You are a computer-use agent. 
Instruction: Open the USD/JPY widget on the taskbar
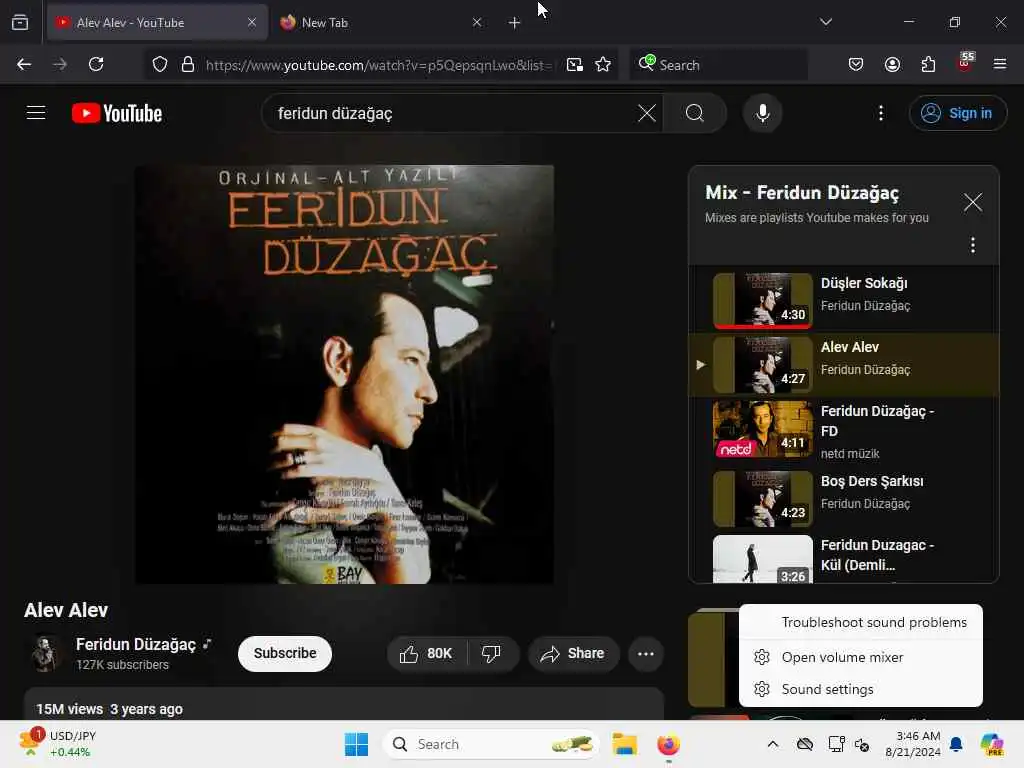57,744
